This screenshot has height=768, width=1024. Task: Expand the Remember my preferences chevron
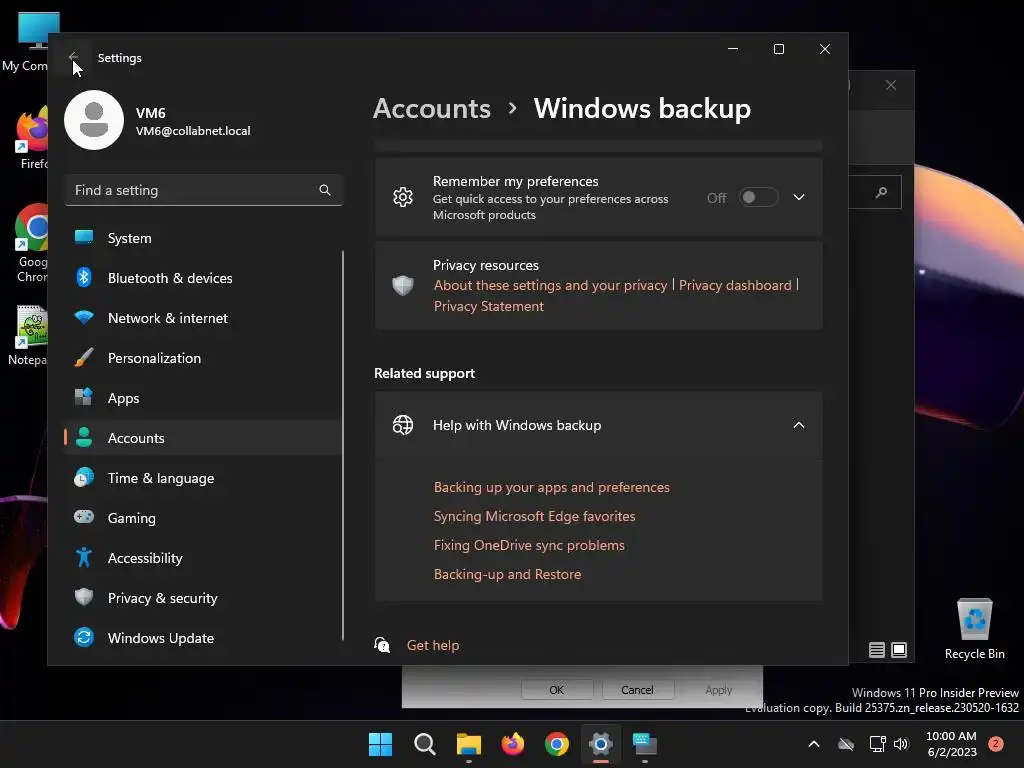click(x=799, y=197)
